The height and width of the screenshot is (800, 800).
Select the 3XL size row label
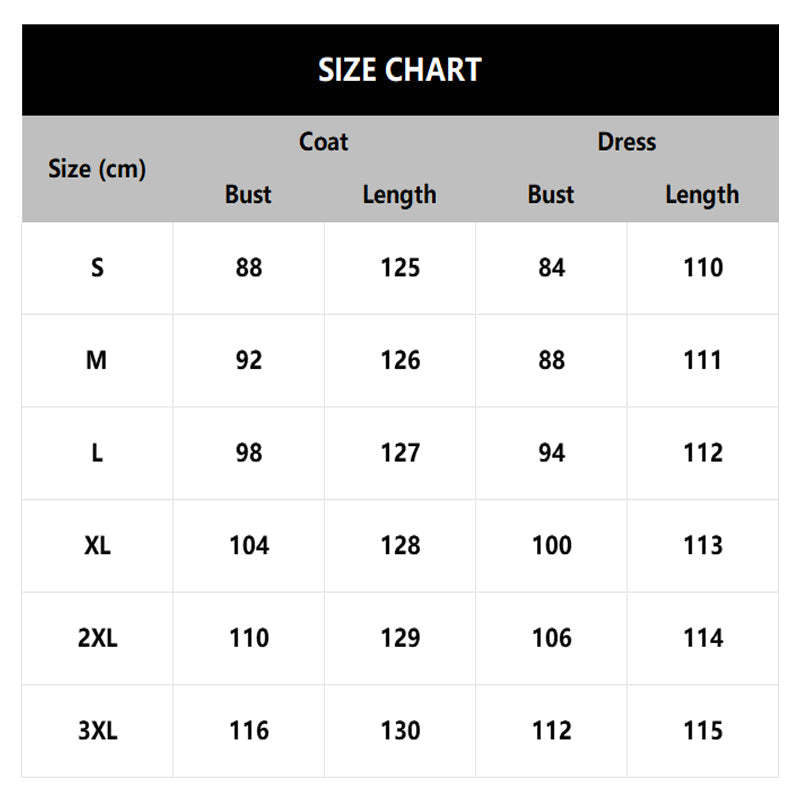pyautogui.click(x=97, y=731)
